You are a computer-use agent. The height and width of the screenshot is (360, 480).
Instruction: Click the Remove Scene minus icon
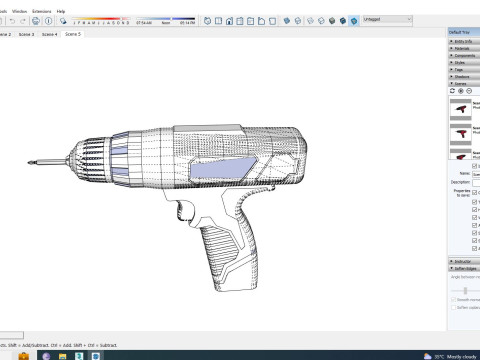pyautogui.click(x=469, y=91)
